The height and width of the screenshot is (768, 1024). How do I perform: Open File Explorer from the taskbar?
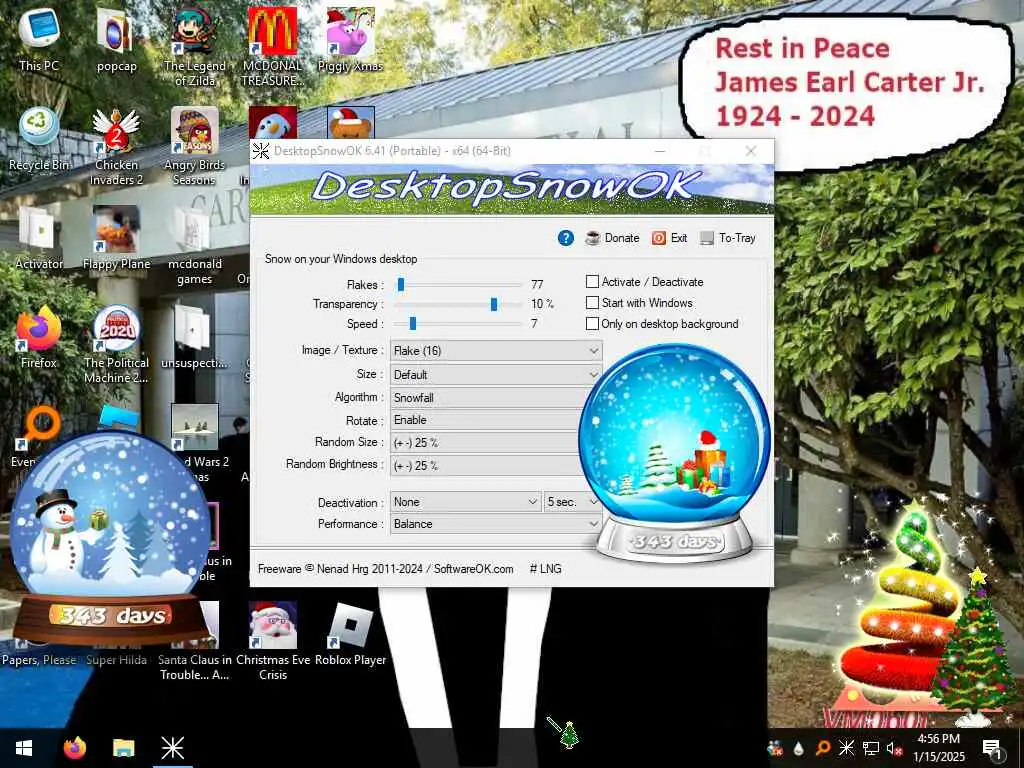[x=123, y=748]
